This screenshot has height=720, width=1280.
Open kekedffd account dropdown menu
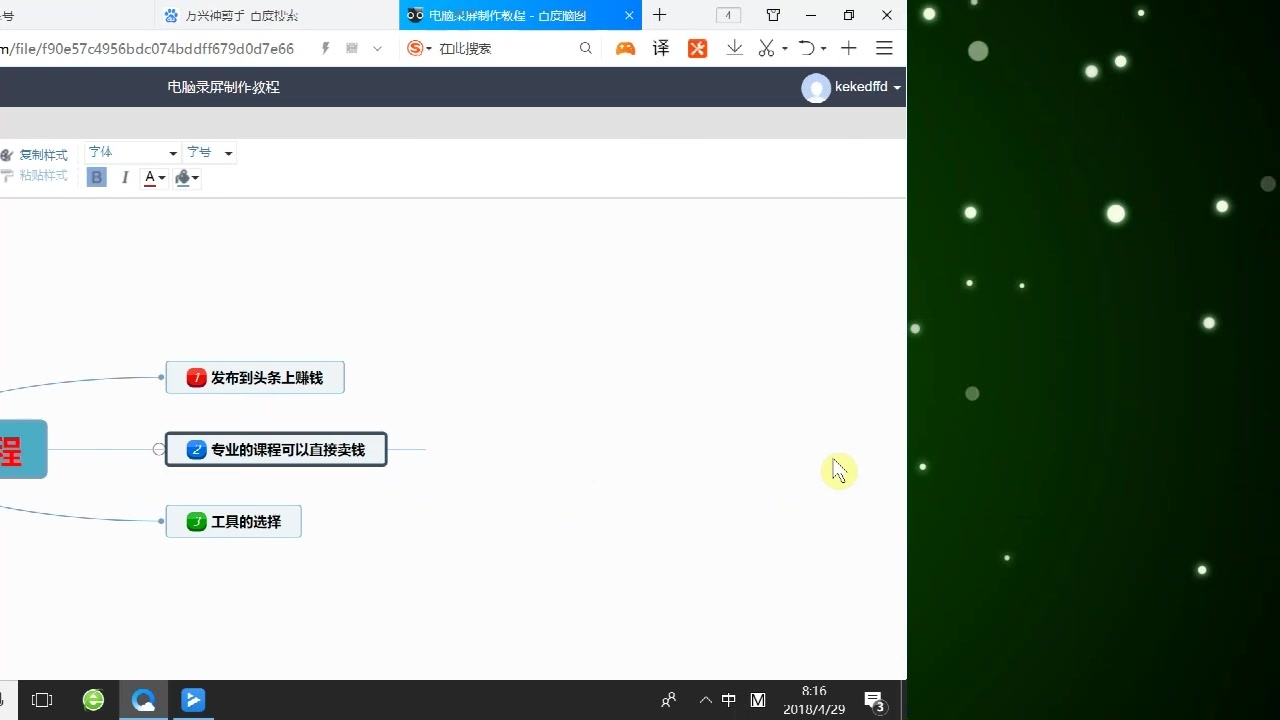[868, 87]
